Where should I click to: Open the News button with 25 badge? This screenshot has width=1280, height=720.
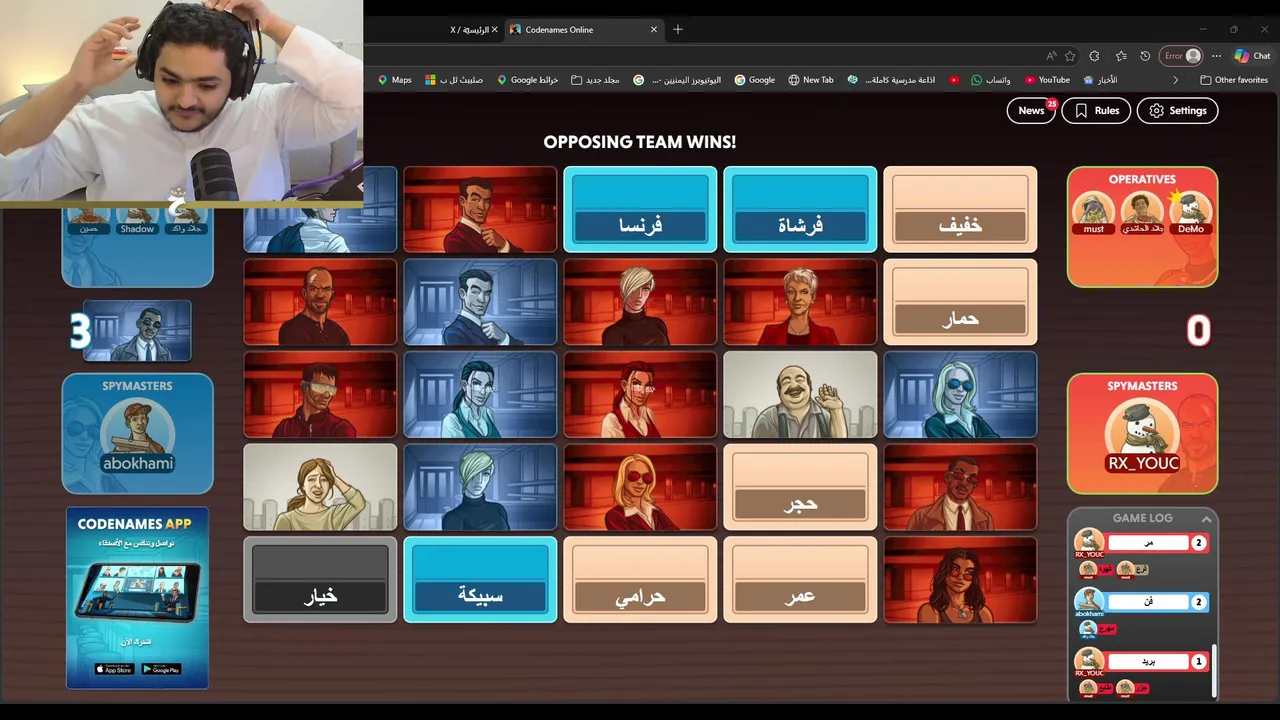pyautogui.click(x=1031, y=110)
